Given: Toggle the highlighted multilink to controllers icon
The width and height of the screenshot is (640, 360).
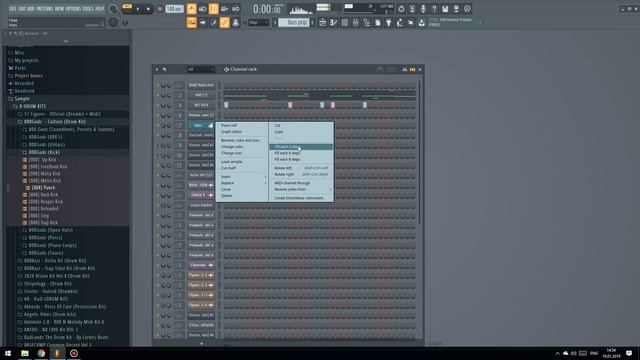Looking at the screenshot, I should click(224, 23).
